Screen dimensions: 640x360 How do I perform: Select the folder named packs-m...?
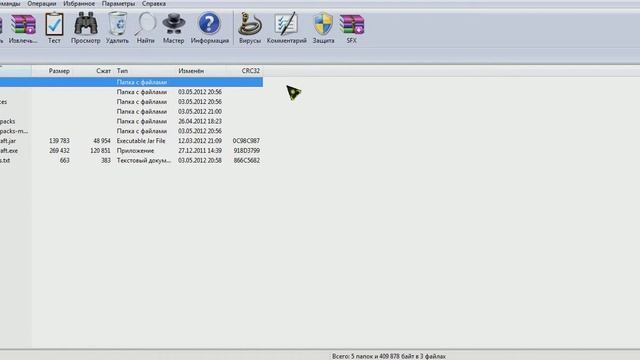[x=14, y=131]
